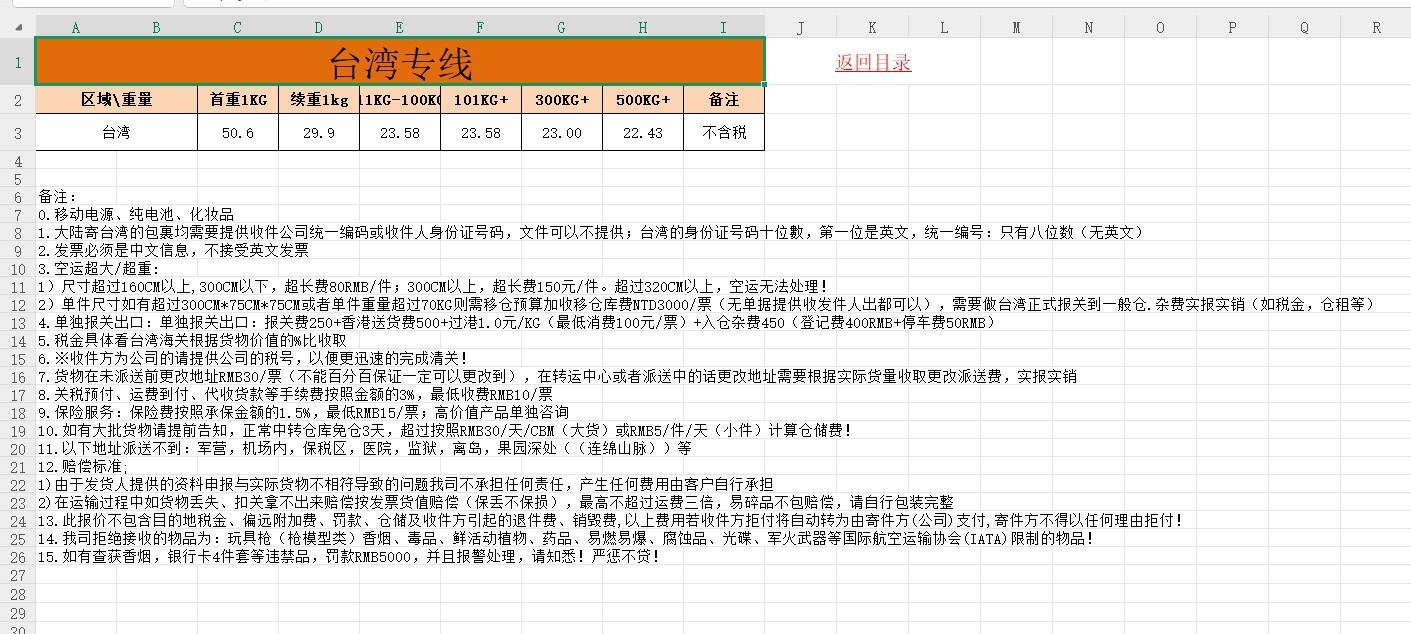Select the 续重1kg header cell
The height and width of the screenshot is (634, 1411).
(319, 99)
